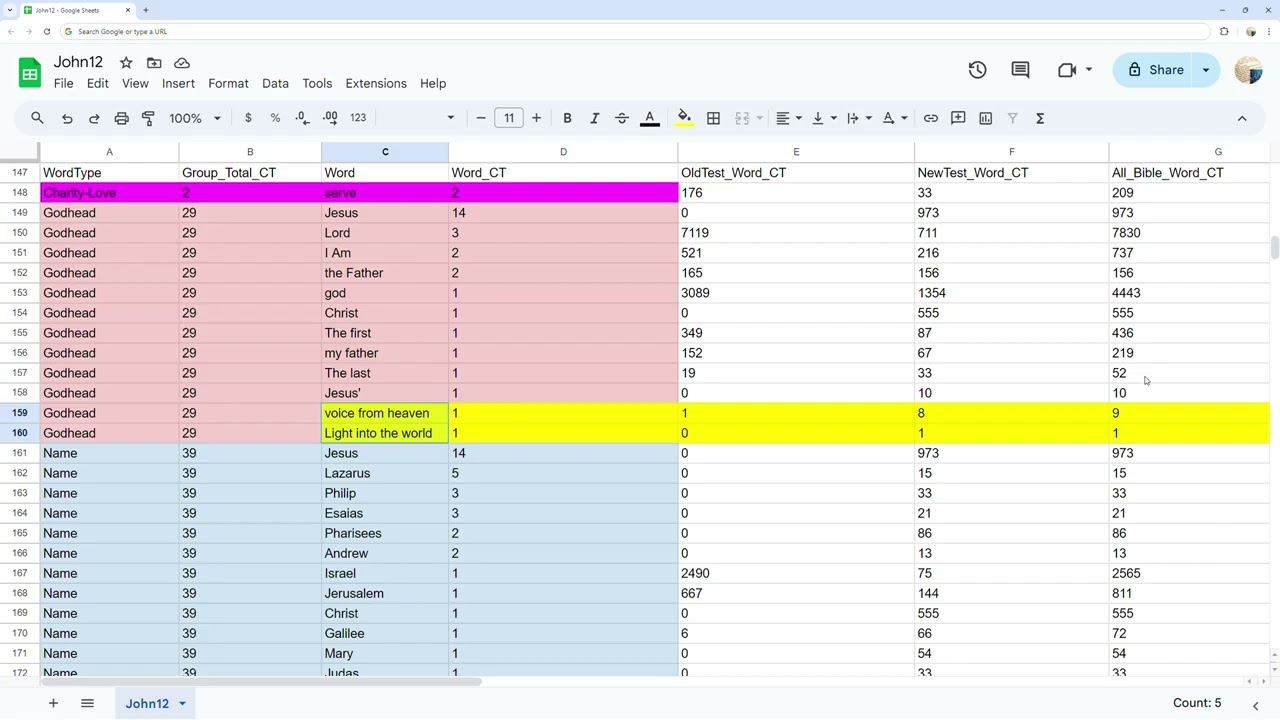Open the comments panel

point(1020,70)
